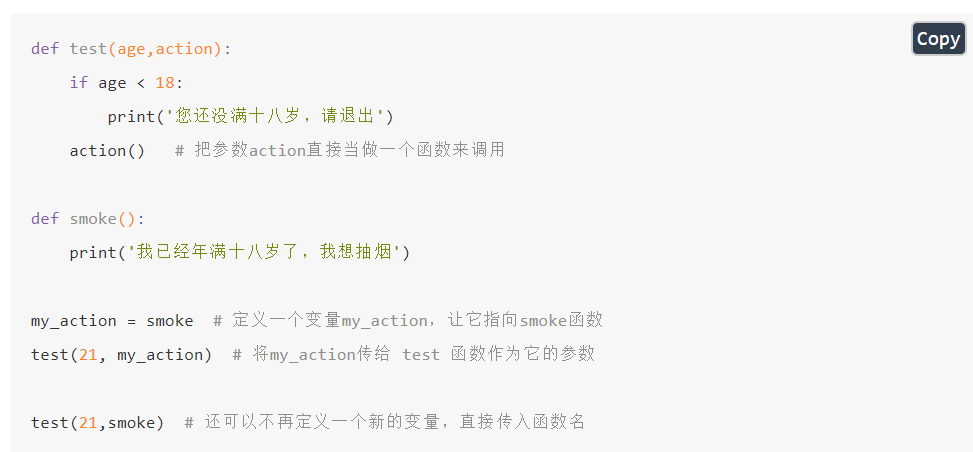Click the 'if age < 18' line
The width and height of the screenshot is (973, 452).
point(127,83)
